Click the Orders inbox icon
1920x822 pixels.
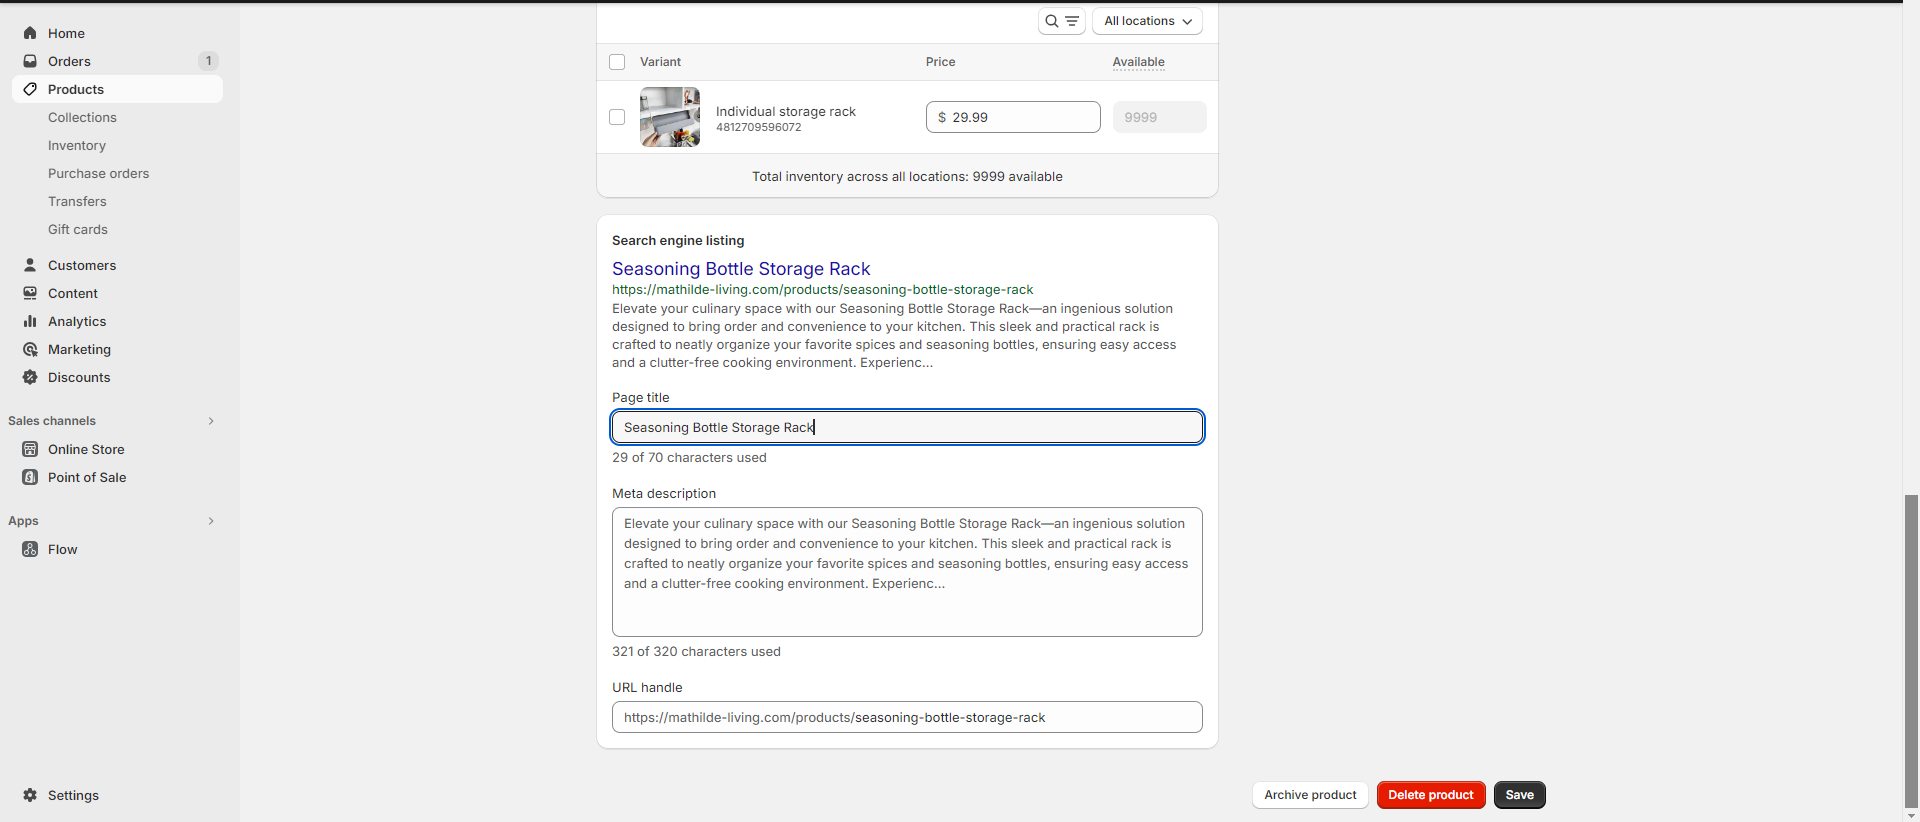30,61
